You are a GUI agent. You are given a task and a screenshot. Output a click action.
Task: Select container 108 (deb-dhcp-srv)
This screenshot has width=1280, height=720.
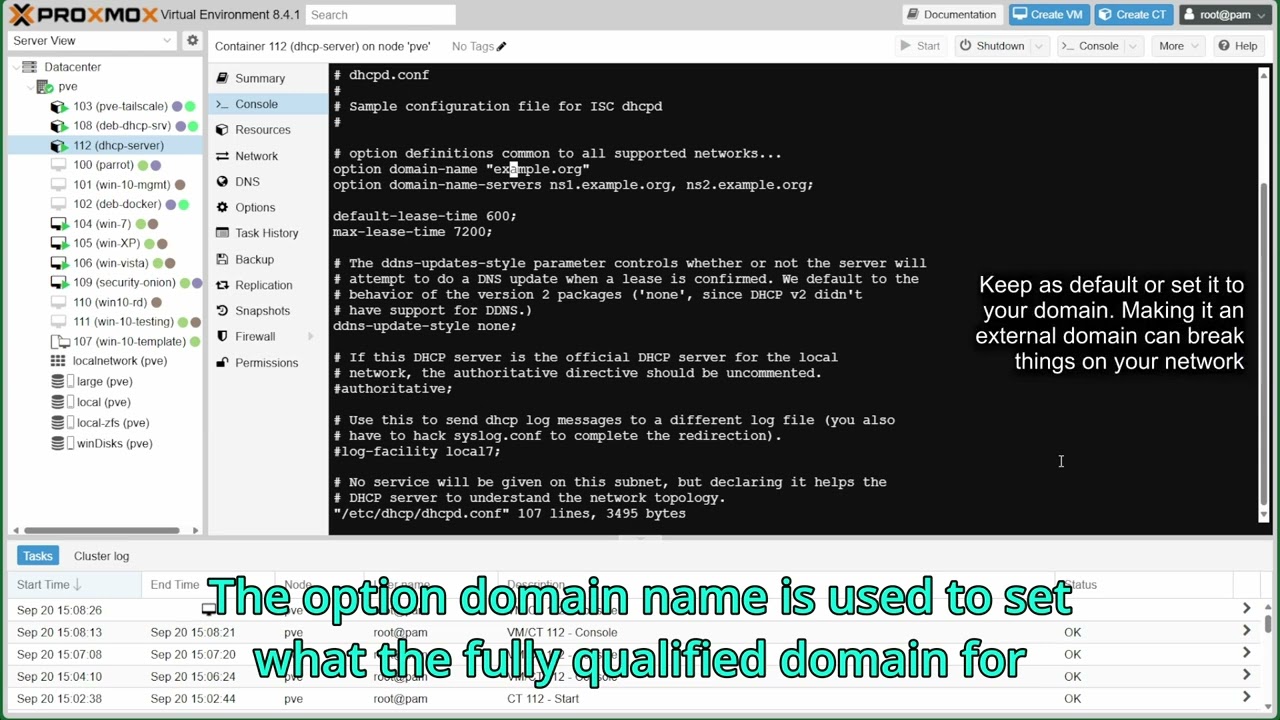click(122, 126)
